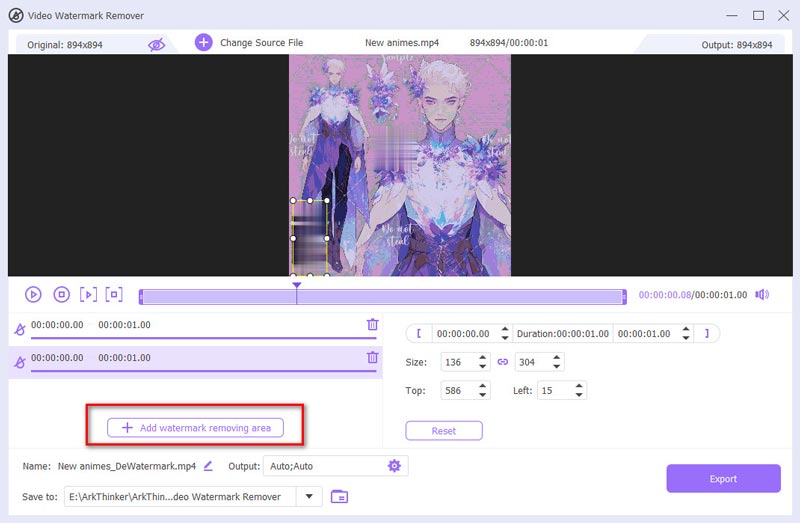
Task: Click the purple plus Change Source File icon
Action: 204,42
